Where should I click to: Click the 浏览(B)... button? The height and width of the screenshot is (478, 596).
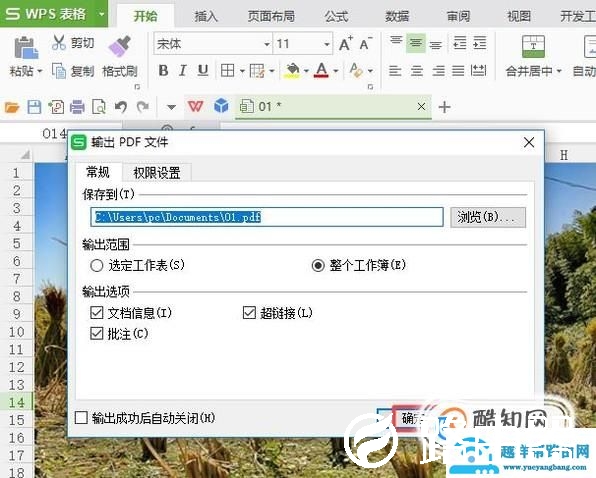pos(488,217)
